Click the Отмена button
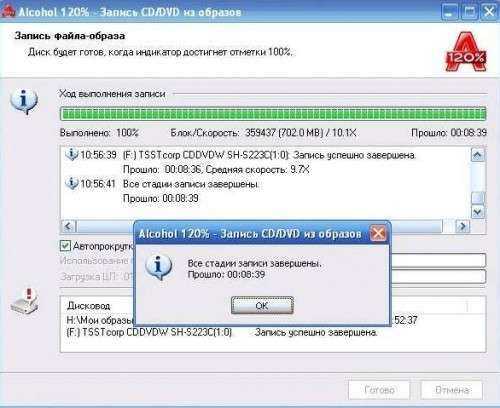Viewport: 500px width, 408px height. click(x=452, y=389)
